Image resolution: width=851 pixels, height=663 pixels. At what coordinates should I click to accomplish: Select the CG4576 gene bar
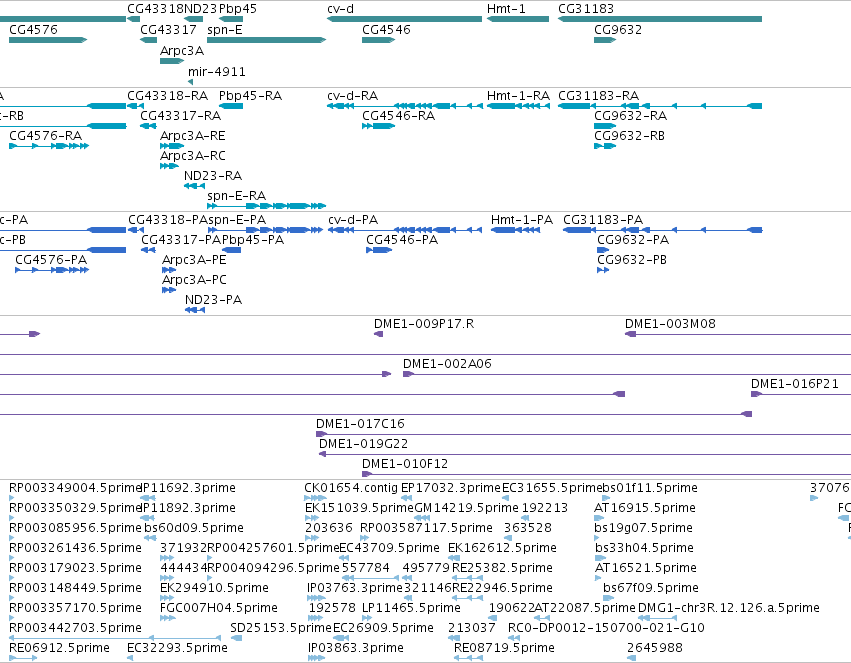pos(48,40)
